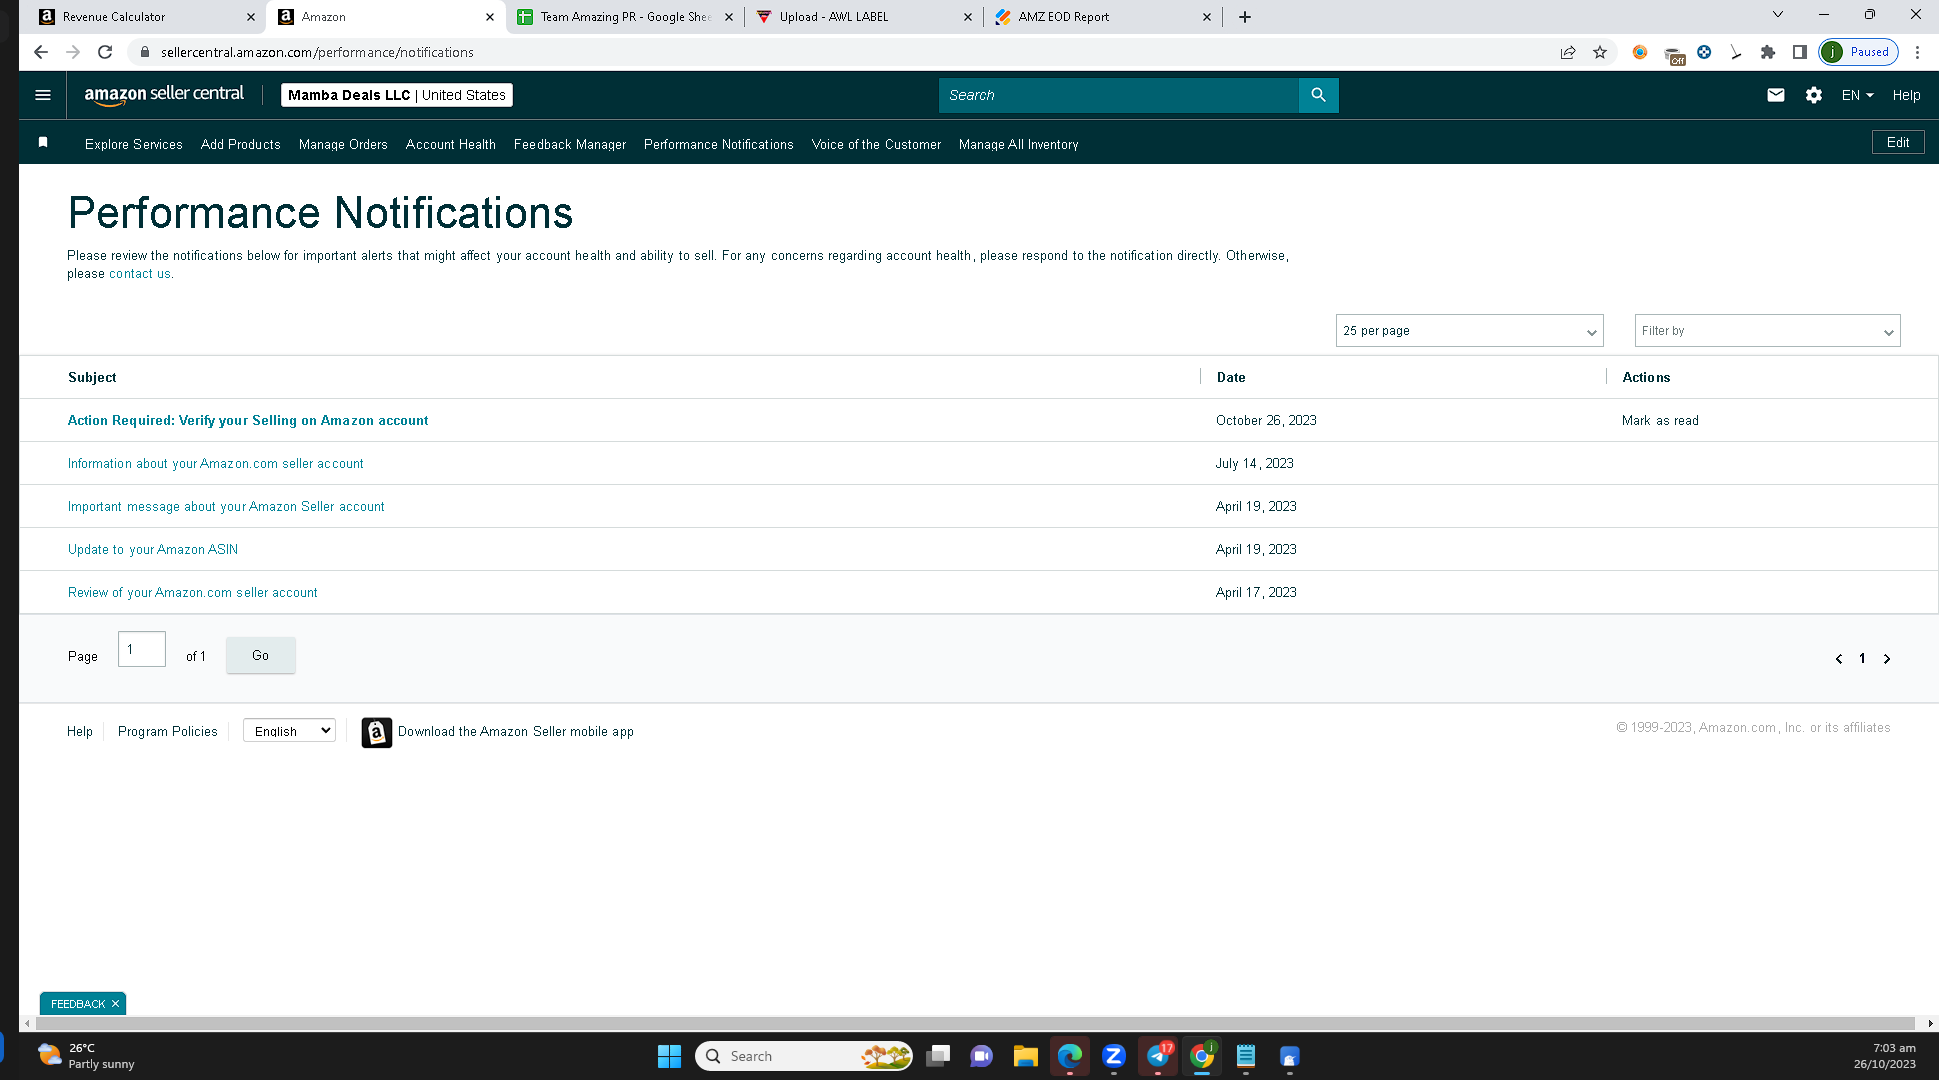Click the footer Help link
The height and width of the screenshot is (1080, 1939).
pos(80,731)
